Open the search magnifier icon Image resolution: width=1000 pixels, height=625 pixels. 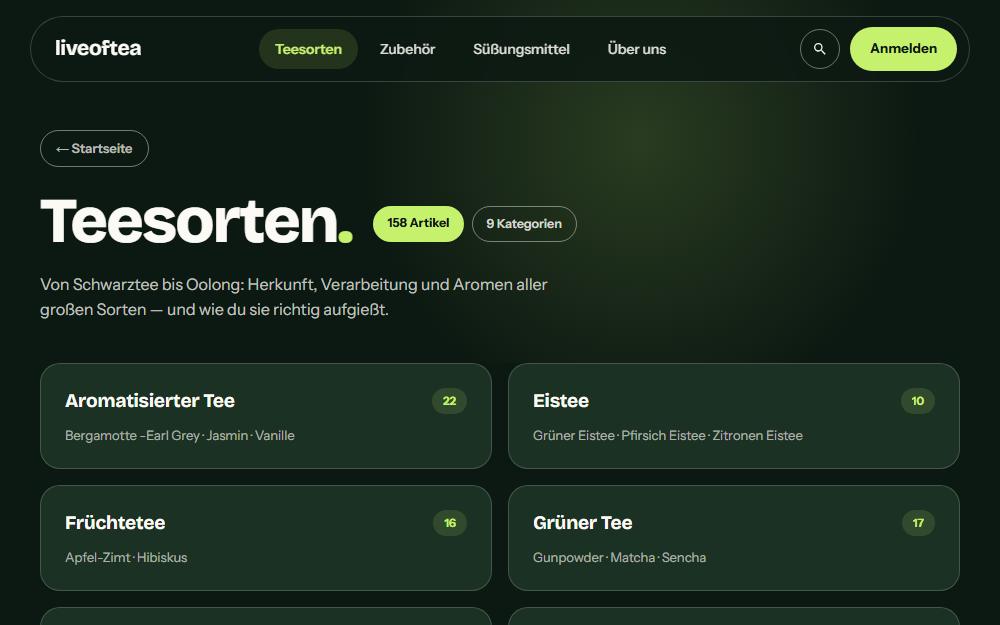click(x=820, y=48)
